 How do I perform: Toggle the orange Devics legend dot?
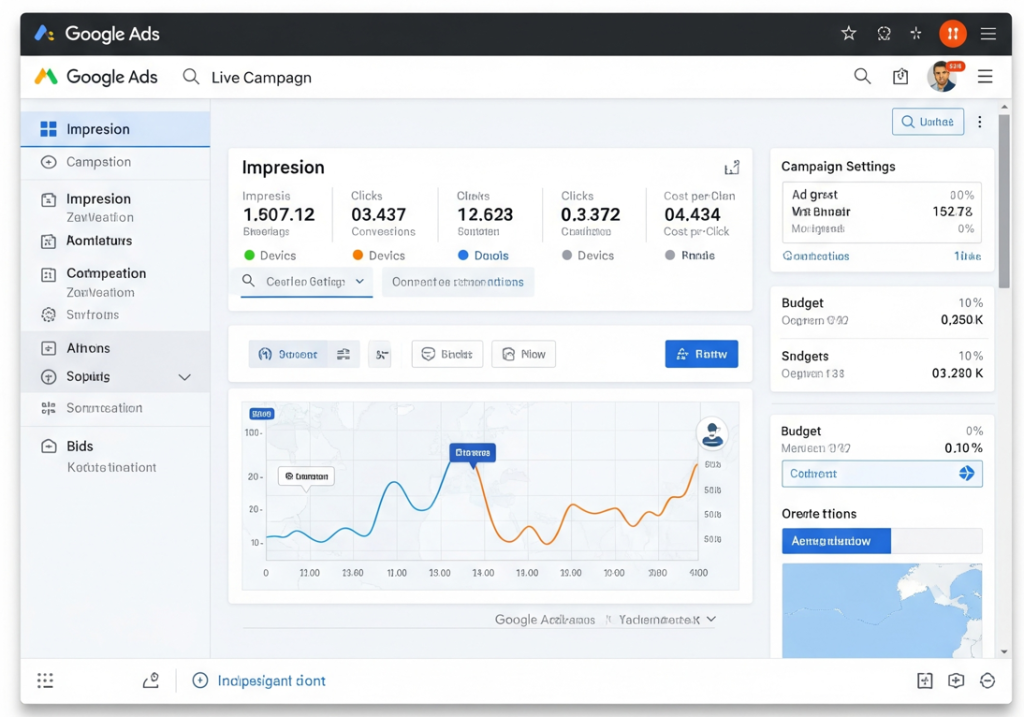[x=358, y=255]
